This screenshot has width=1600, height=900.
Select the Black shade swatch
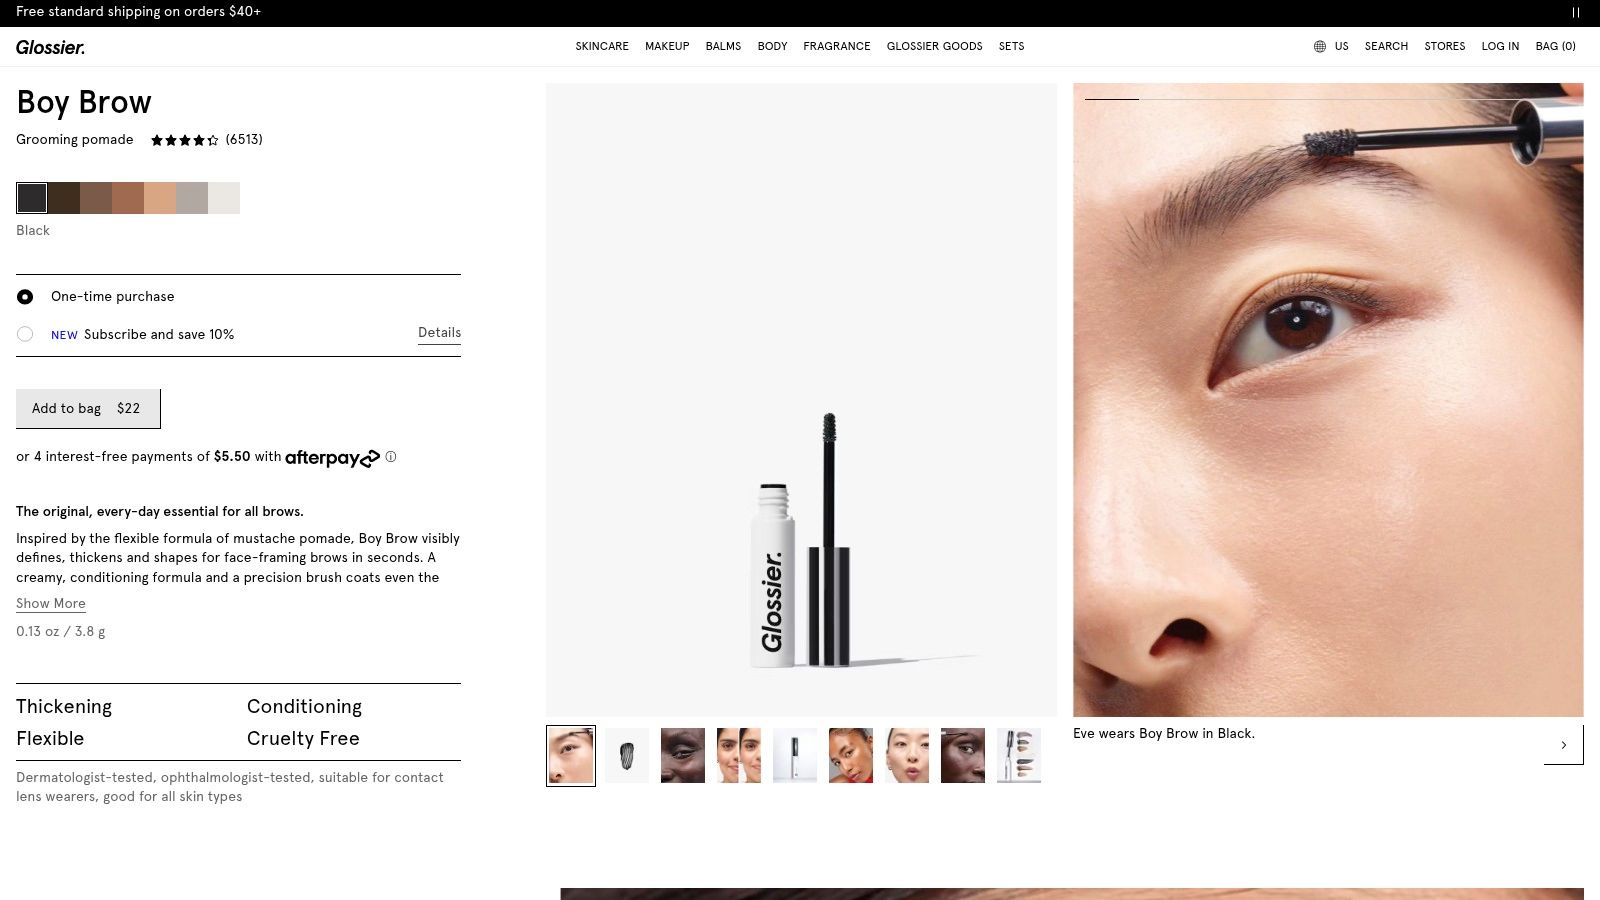click(32, 198)
